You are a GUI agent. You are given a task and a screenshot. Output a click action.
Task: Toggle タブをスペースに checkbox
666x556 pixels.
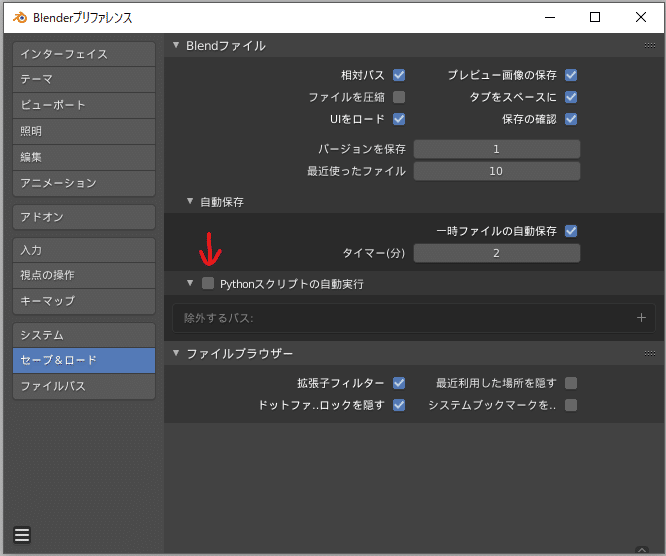pyautogui.click(x=571, y=97)
